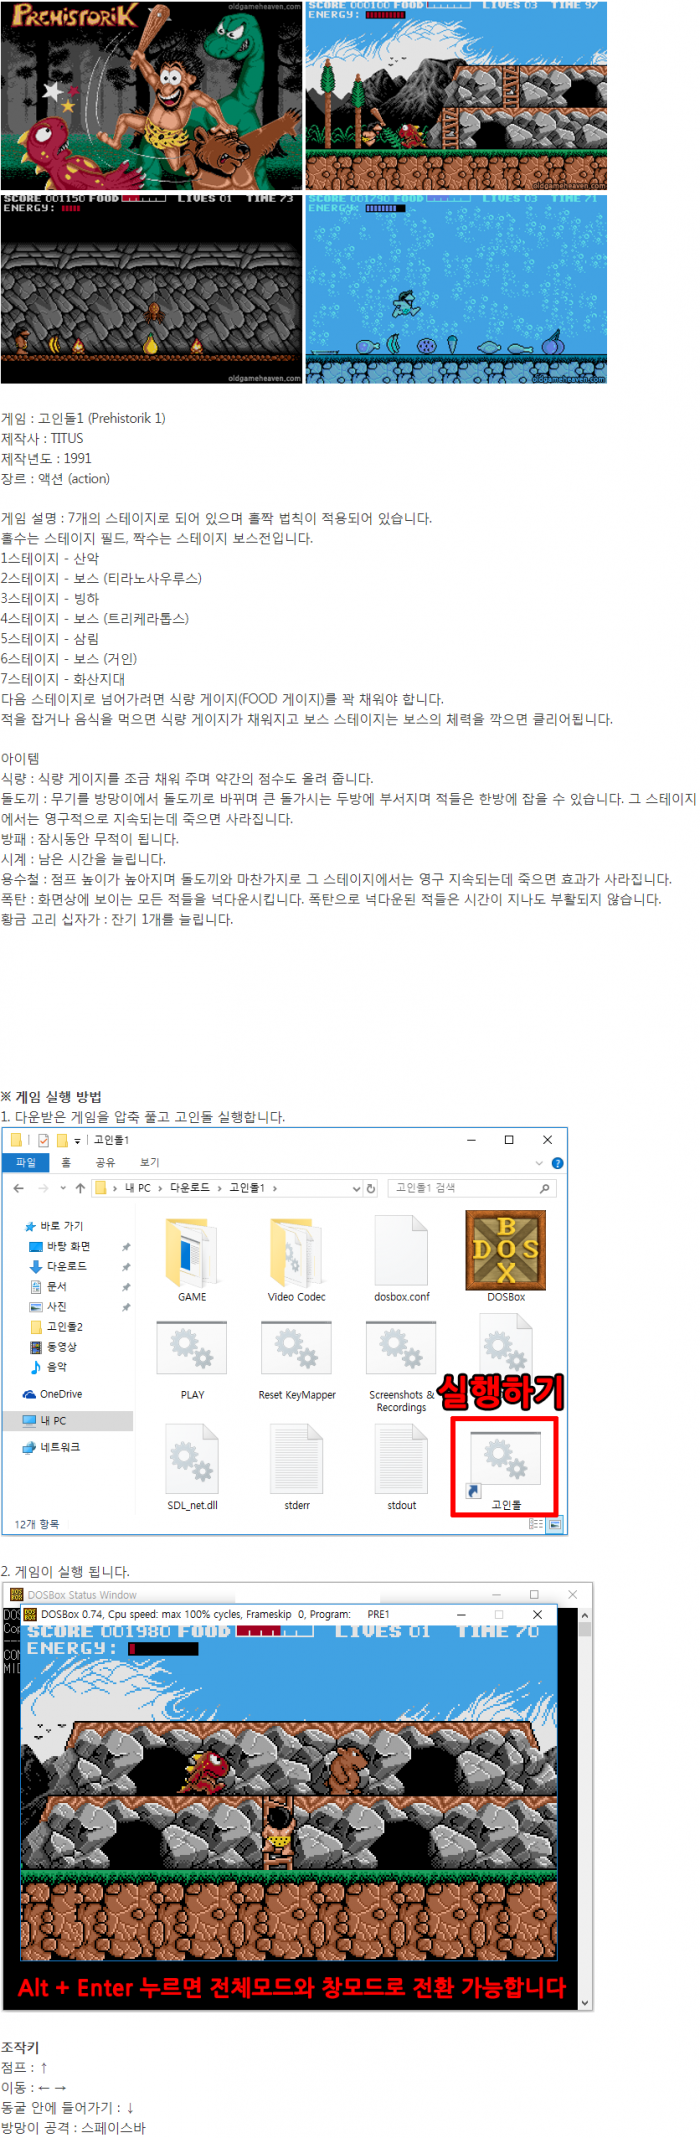This screenshot has height=2138, width=700.
Task: Open the 홈 ribbon tab
Action: [x=66, y=1163]
